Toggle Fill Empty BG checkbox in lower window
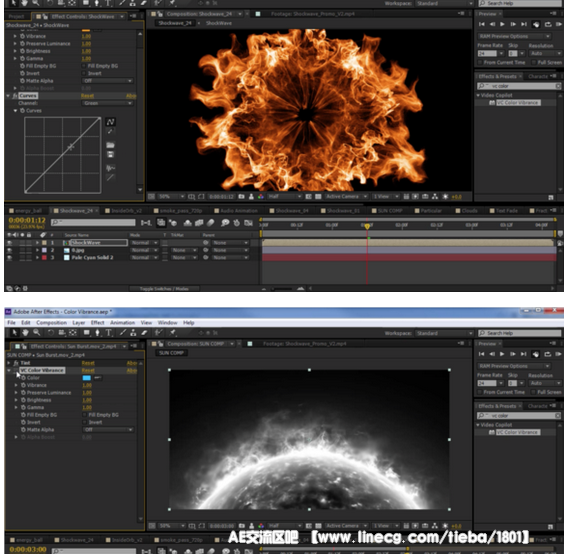 tap(84, 415)
